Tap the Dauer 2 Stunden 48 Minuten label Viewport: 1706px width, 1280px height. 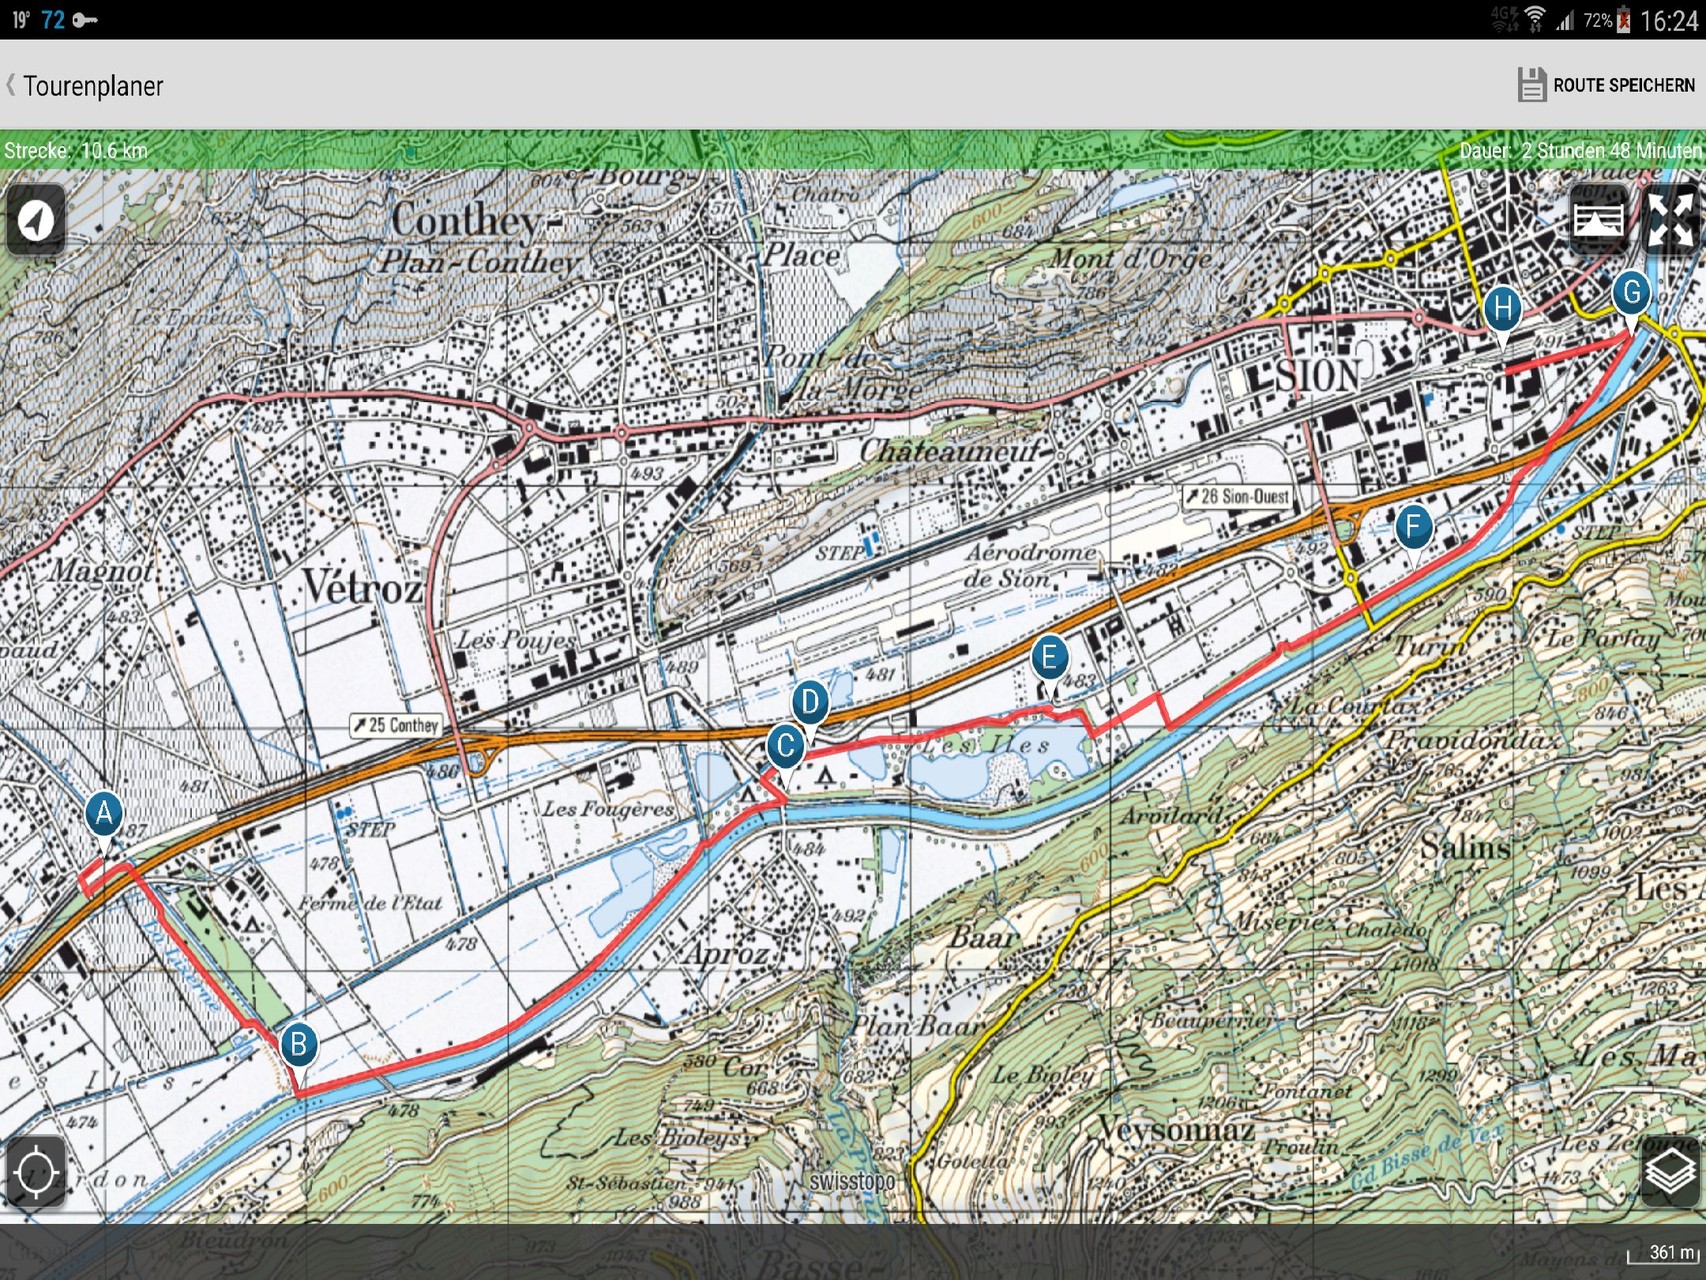(1580, 151)
